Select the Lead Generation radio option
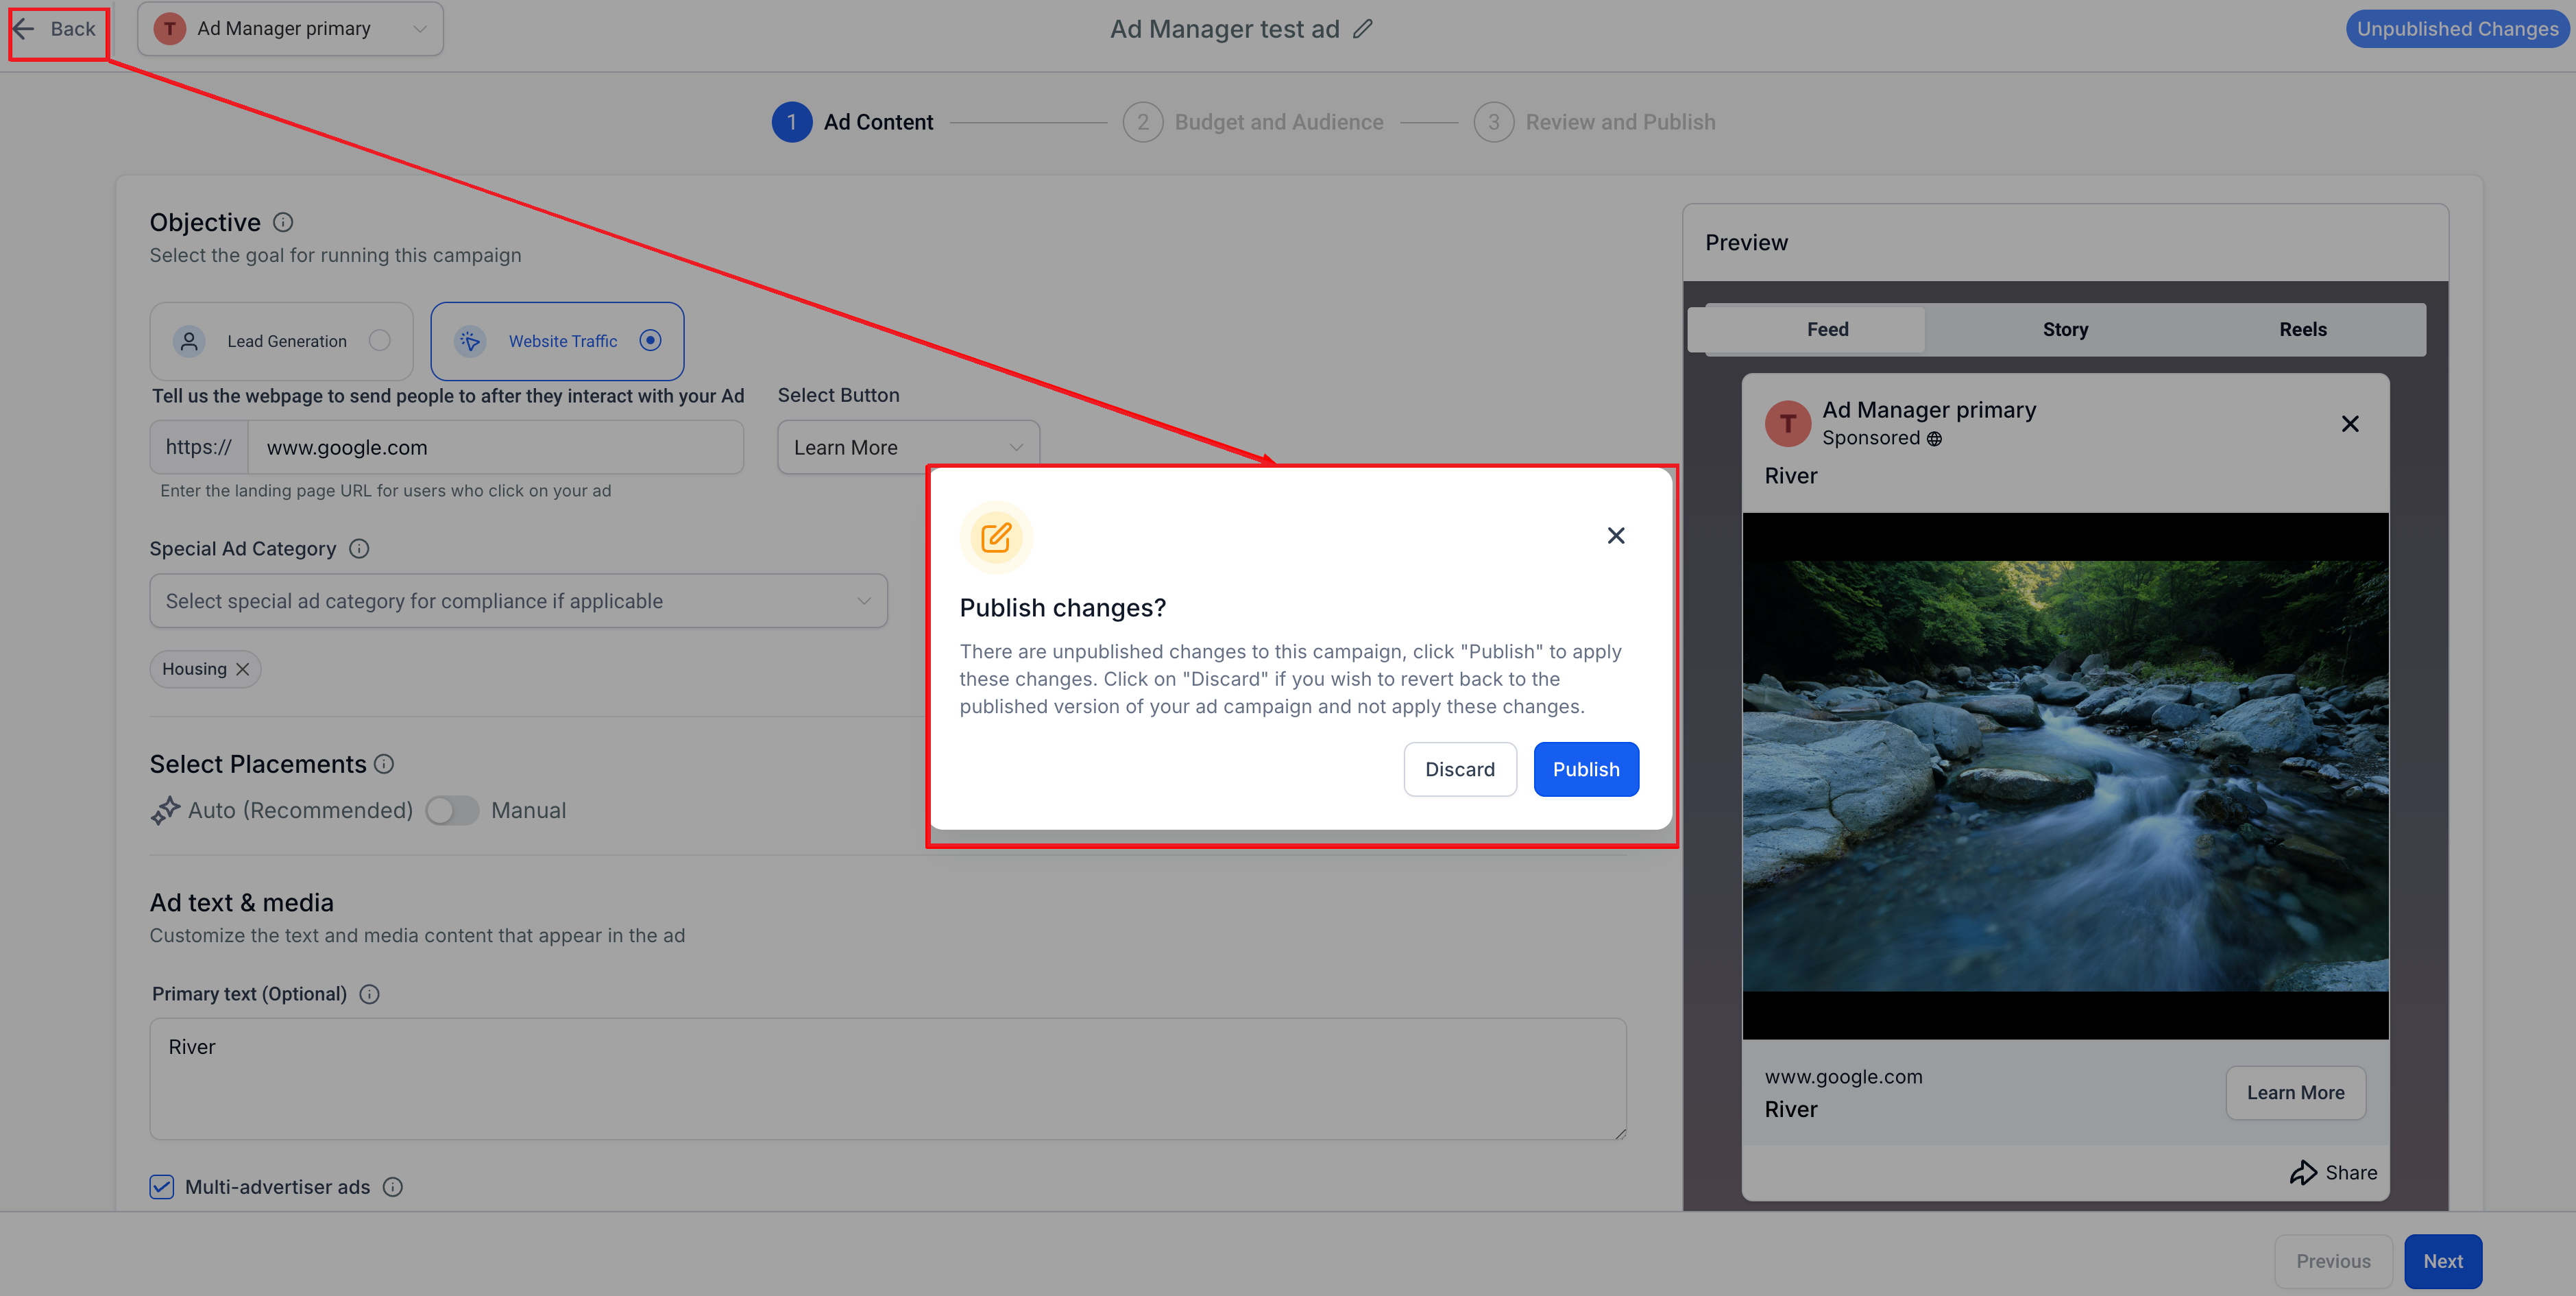The width and height of the screenshot is (2576, 1296). (x=379, y=341)
